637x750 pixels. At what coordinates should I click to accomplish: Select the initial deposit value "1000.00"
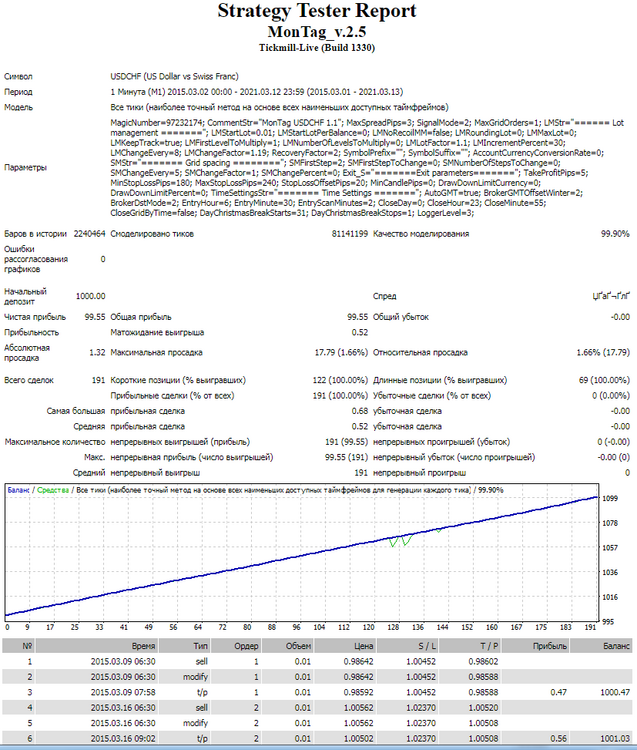[90, 296]
